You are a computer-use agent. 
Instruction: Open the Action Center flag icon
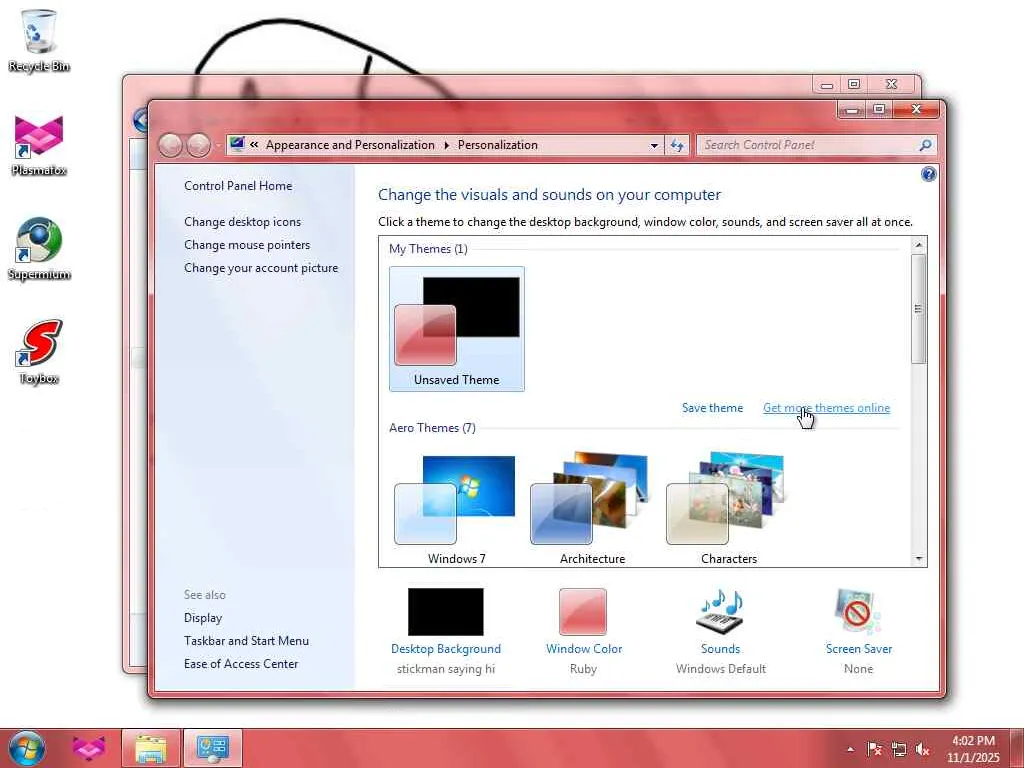click(874, 749)
